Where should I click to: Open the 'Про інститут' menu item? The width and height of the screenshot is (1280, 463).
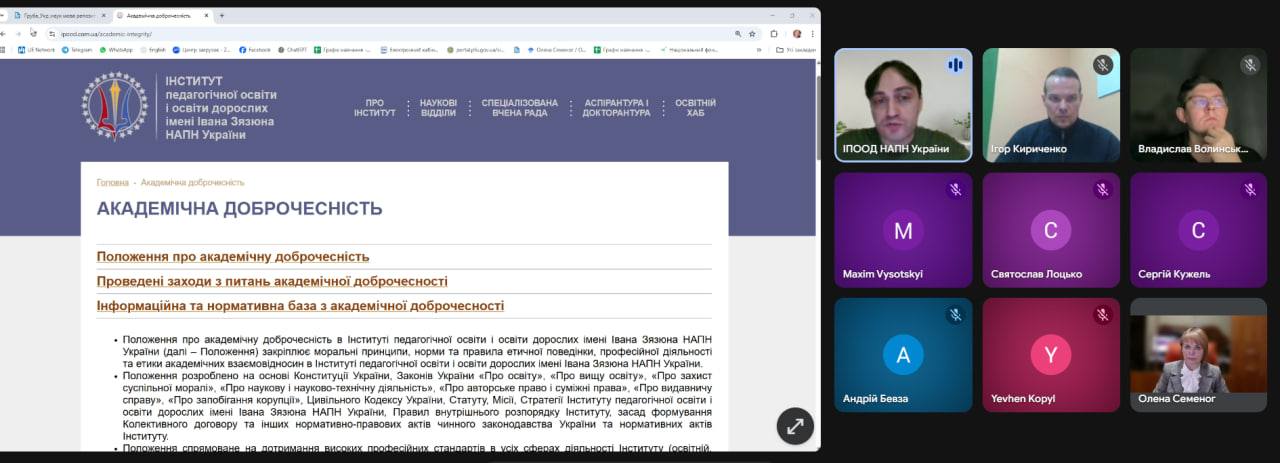pos(374,108)
